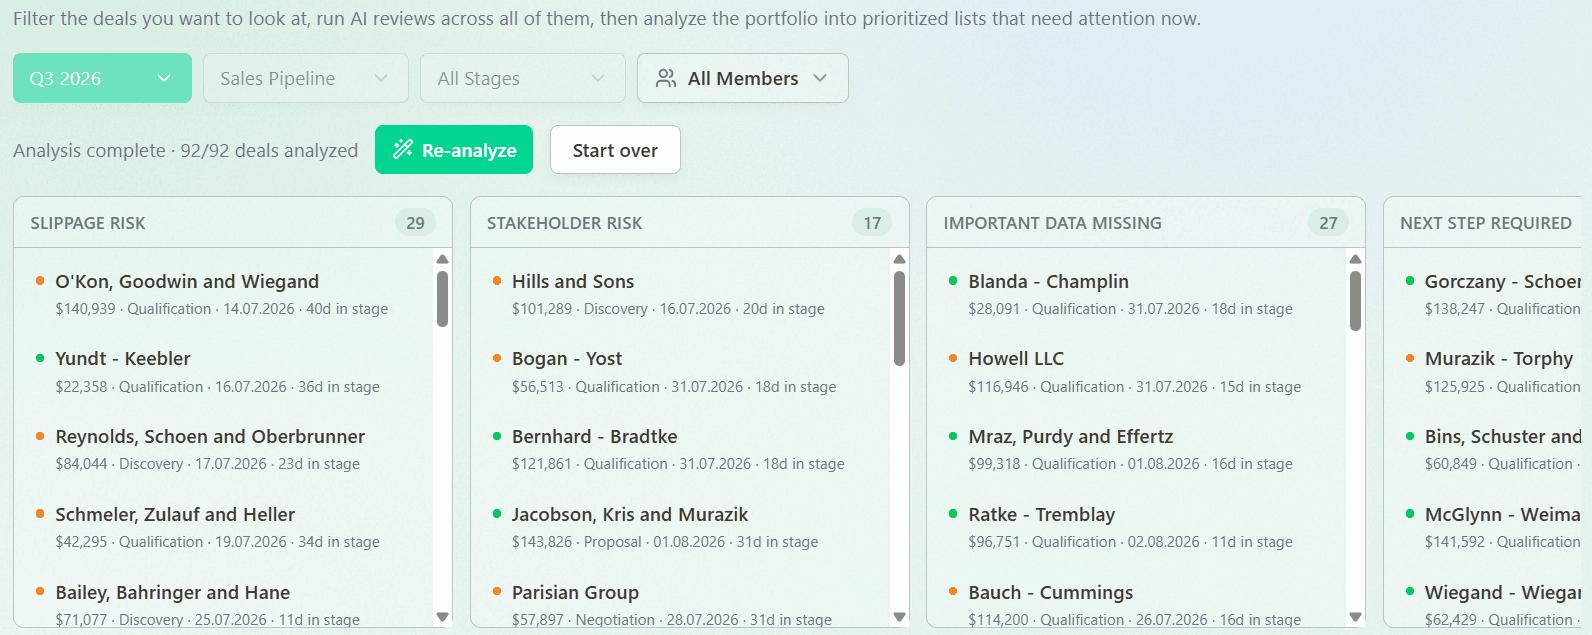This screenshot has height=635, width=1592.
Task: Click the Important Data Missing scrollbar thumb
Action: [1356, 301]
